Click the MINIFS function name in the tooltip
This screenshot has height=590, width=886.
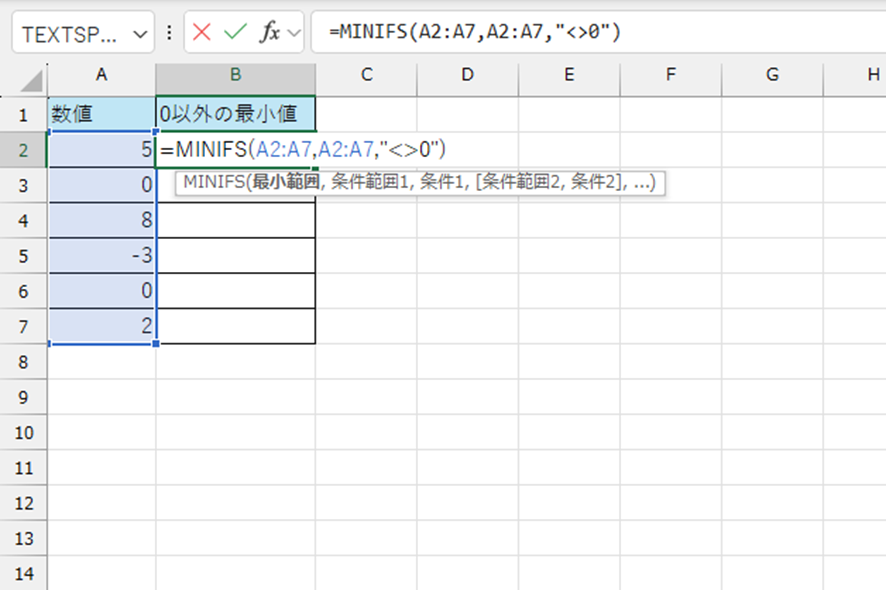(x=212, y=183)
